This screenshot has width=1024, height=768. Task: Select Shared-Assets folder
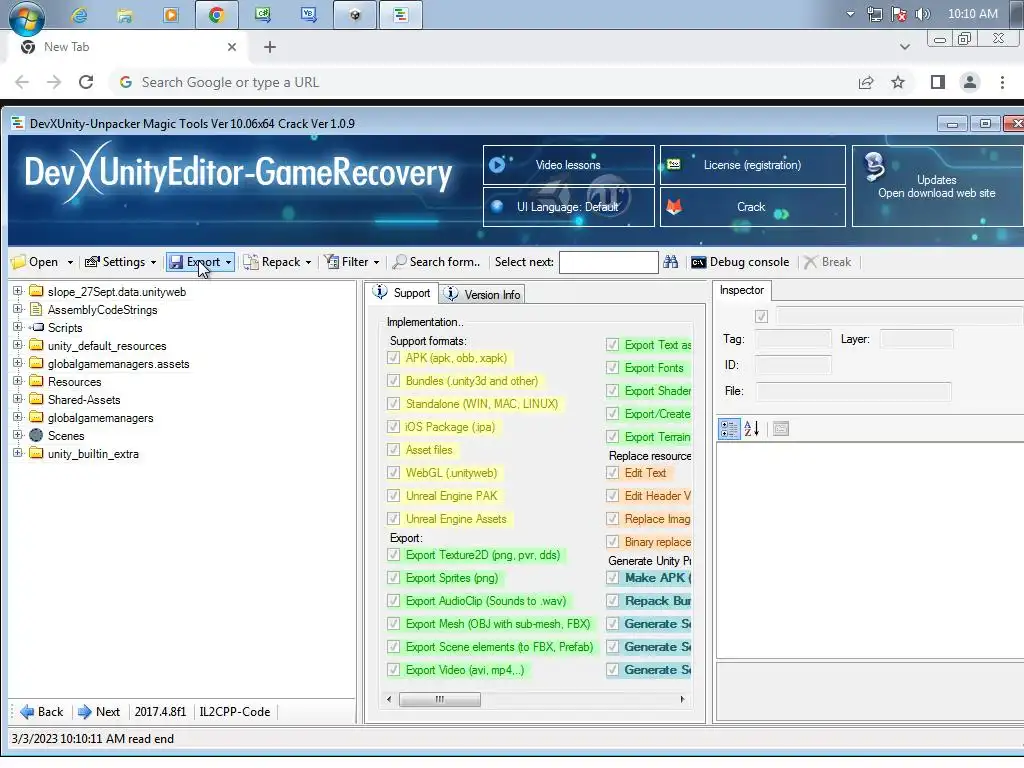point(75,400)
